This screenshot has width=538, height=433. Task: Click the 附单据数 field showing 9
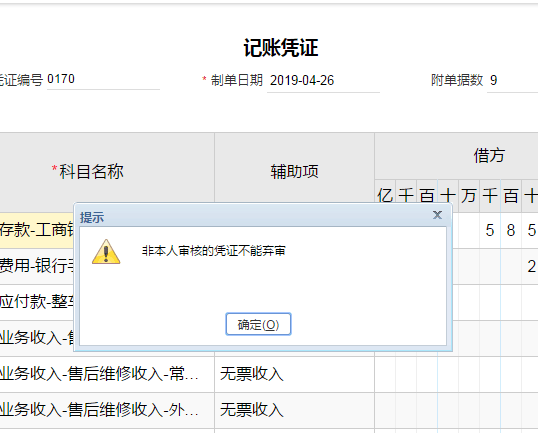[x=512, y=81]
